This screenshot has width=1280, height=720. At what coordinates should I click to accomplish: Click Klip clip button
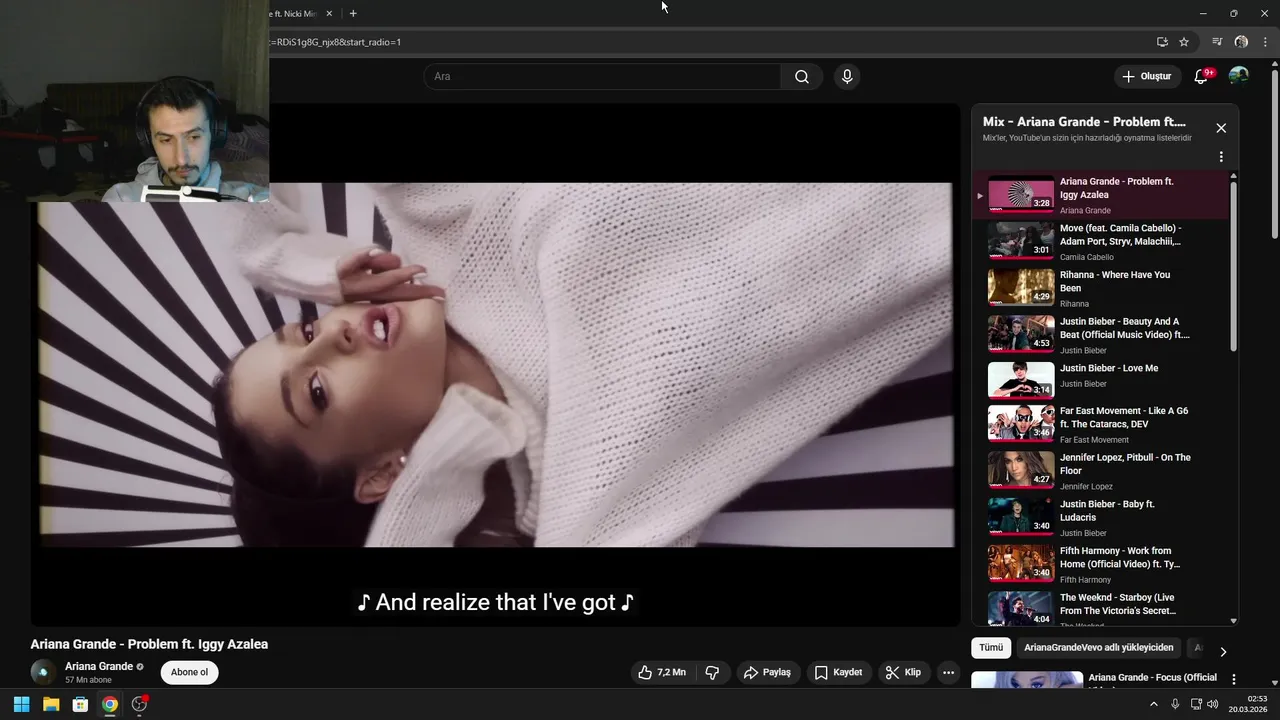pyautogui.click(x=904, y=673)
